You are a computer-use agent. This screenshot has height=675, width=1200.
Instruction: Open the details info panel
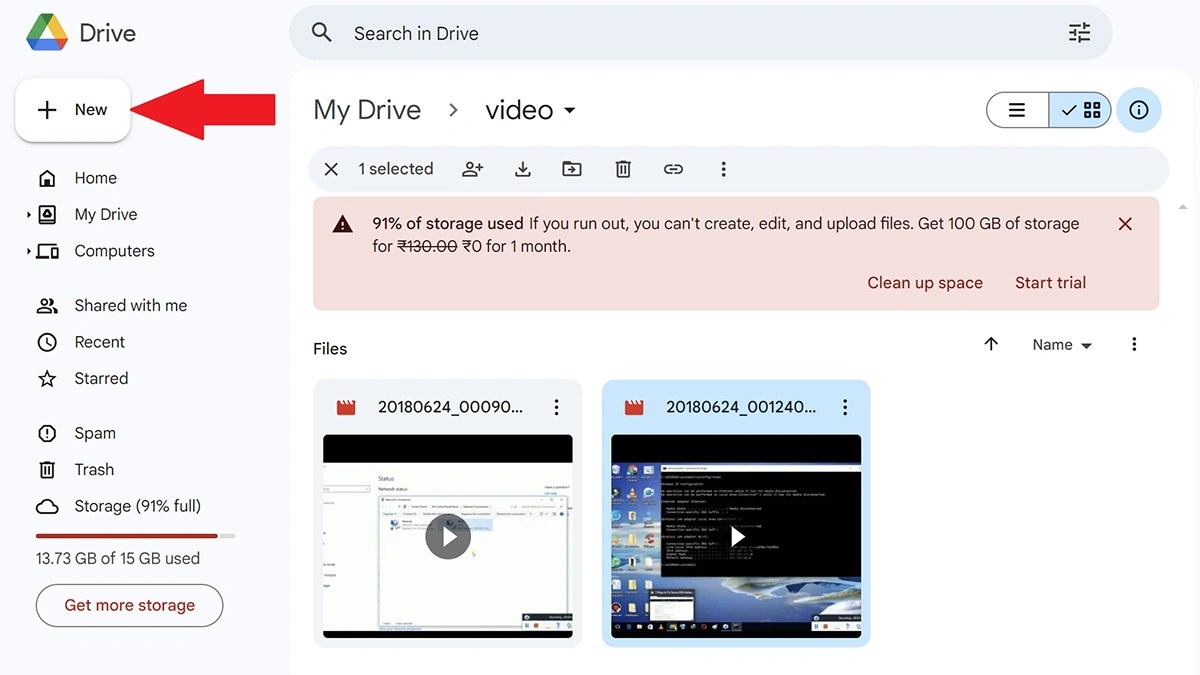point(1139,110)
